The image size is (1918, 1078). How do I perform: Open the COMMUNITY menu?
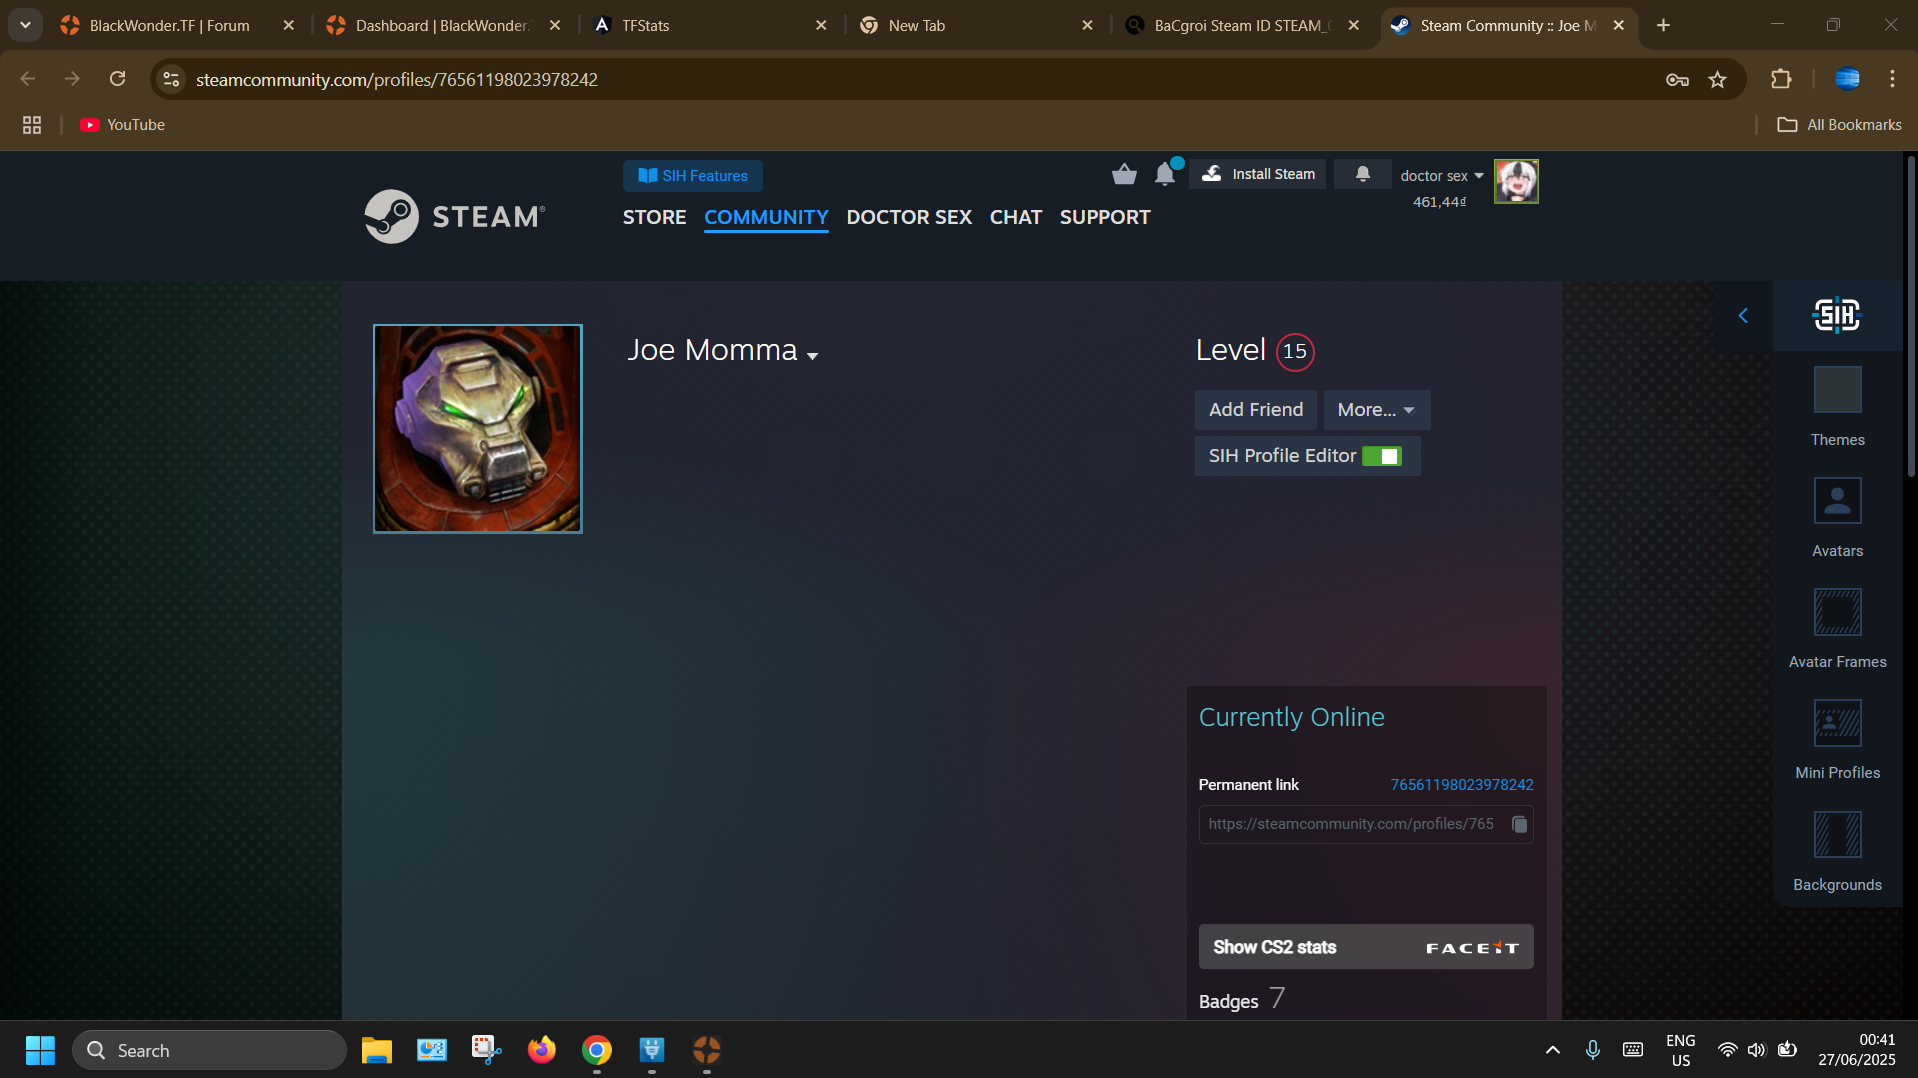[766, 217]
